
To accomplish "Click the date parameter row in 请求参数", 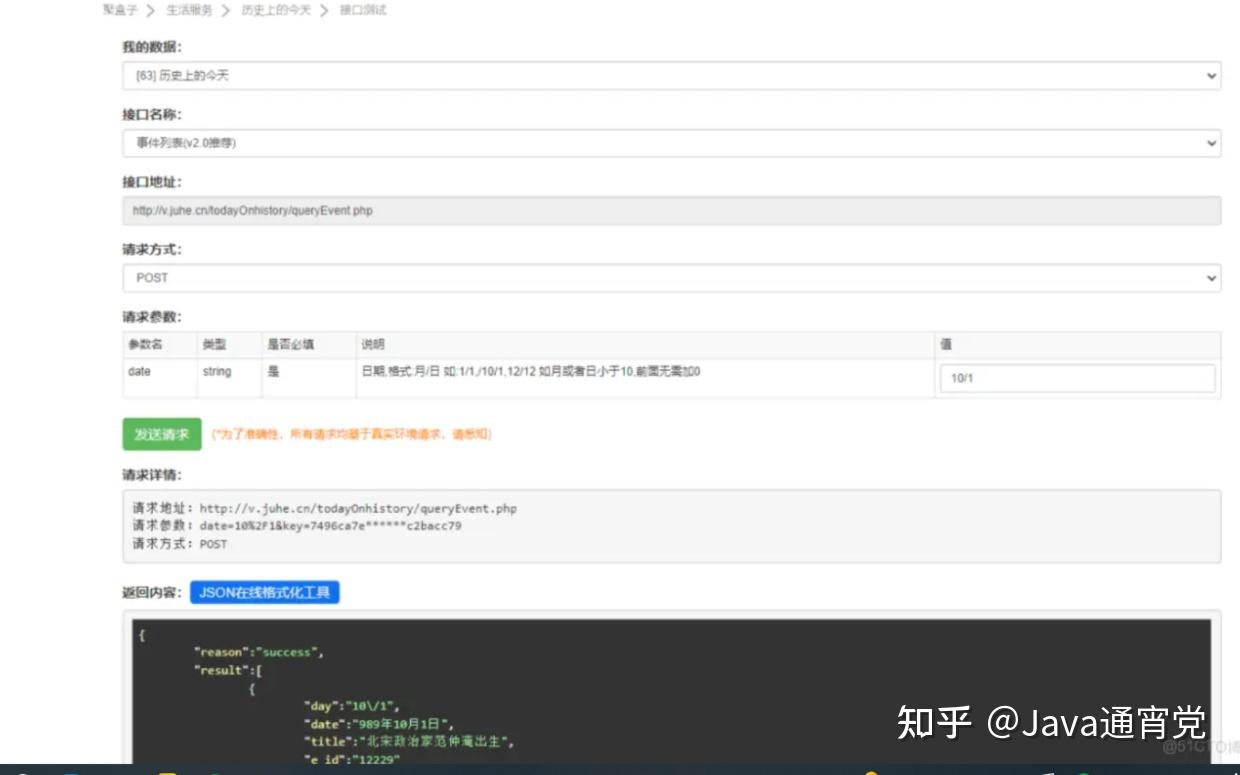I will 400,372.
